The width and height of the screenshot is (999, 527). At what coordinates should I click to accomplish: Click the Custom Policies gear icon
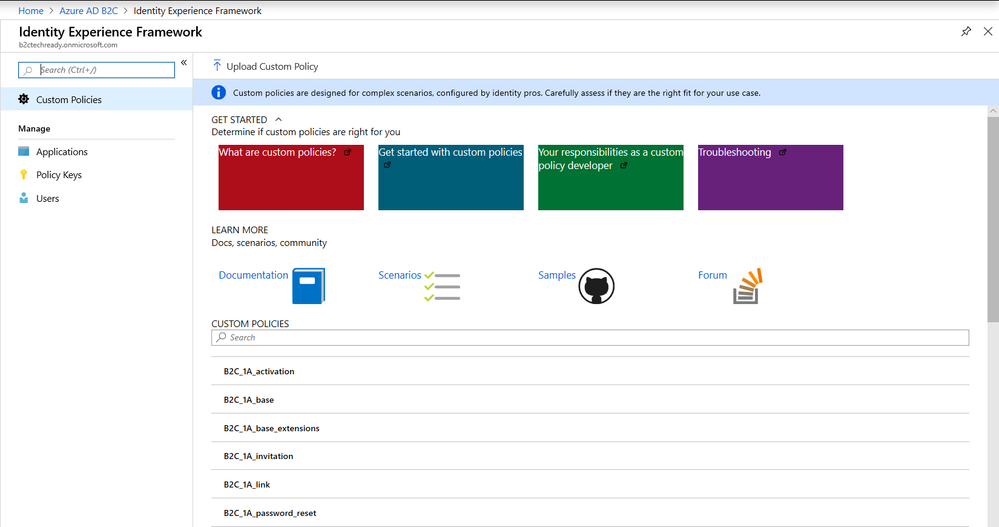(24, 99)
